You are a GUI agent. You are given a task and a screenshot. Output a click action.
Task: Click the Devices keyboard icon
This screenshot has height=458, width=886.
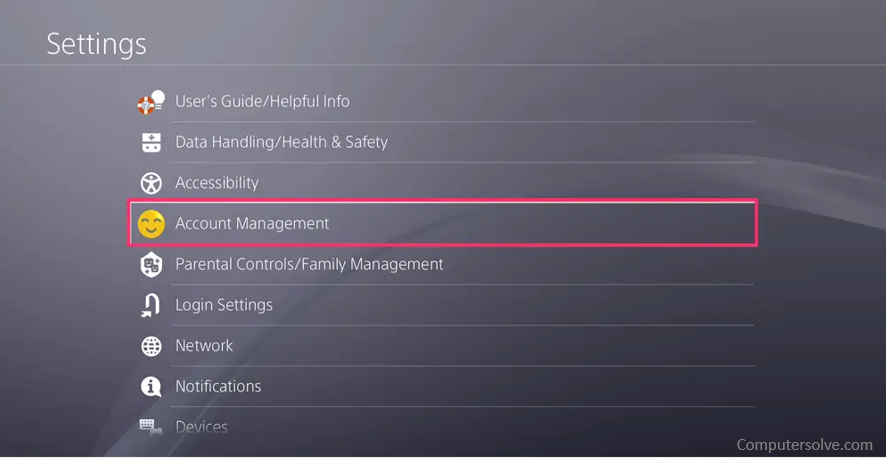(151, 426)
